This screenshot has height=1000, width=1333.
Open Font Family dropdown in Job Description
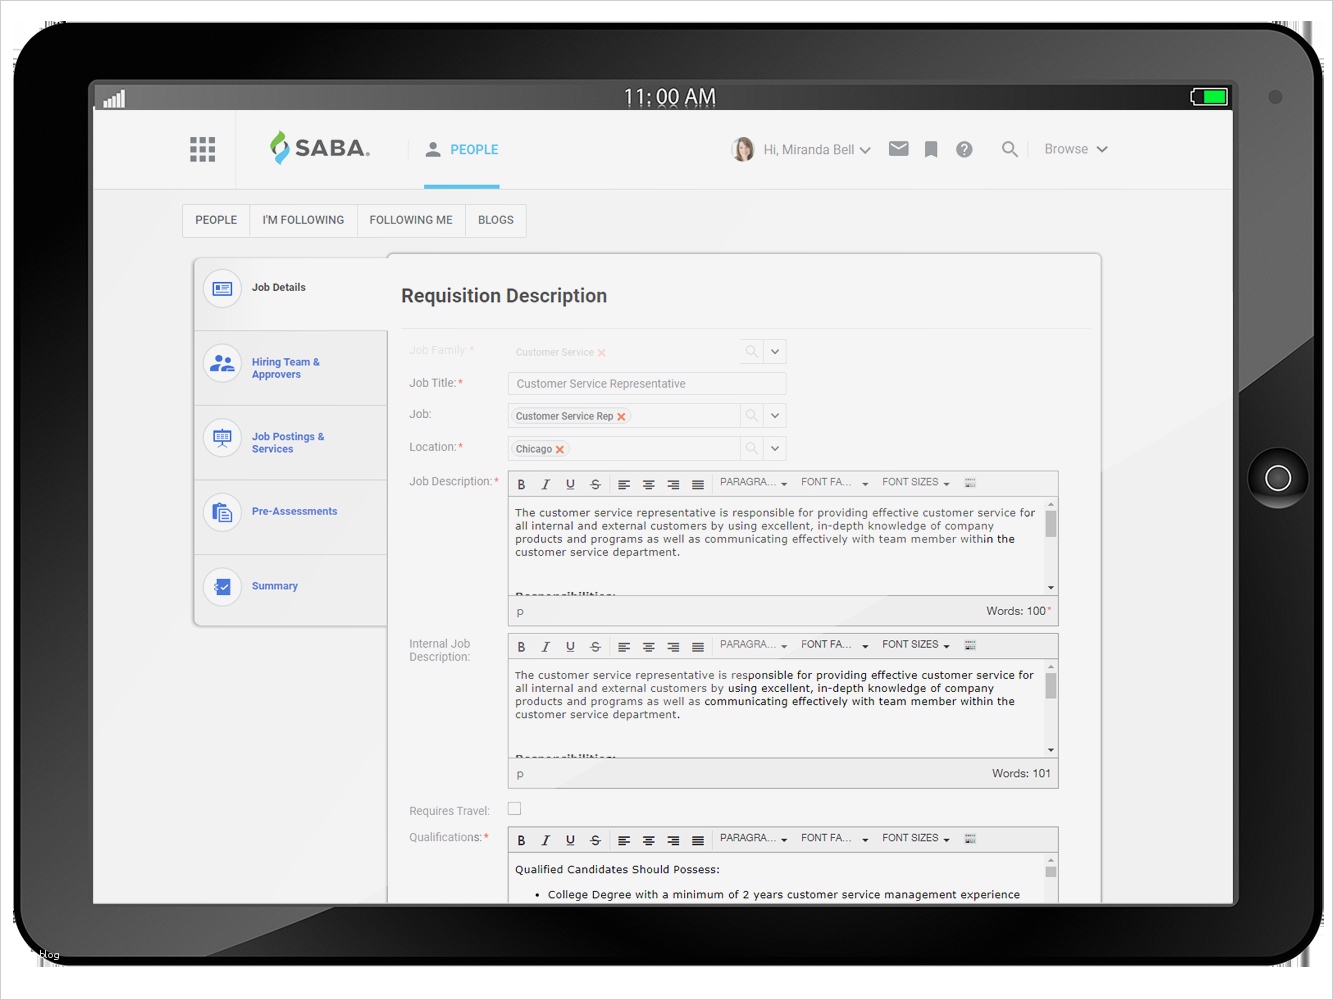pos(834,483)
